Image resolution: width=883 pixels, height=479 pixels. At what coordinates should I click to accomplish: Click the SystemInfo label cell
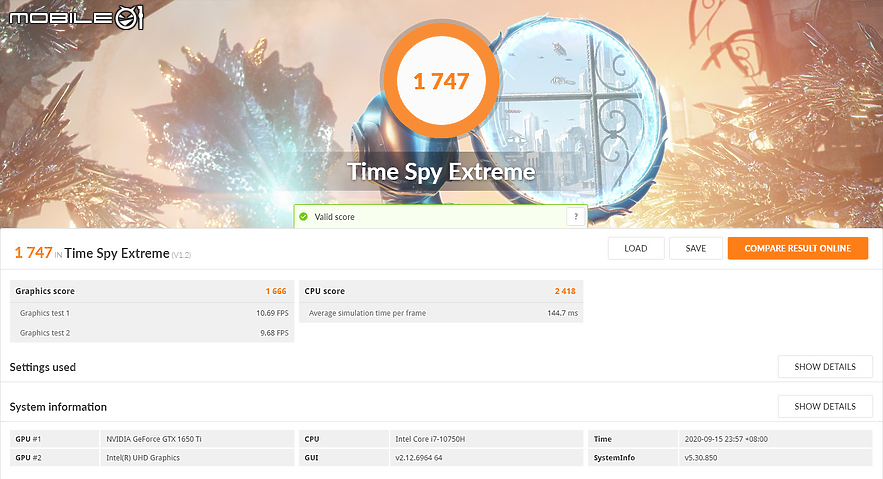(x=633, y=458)
